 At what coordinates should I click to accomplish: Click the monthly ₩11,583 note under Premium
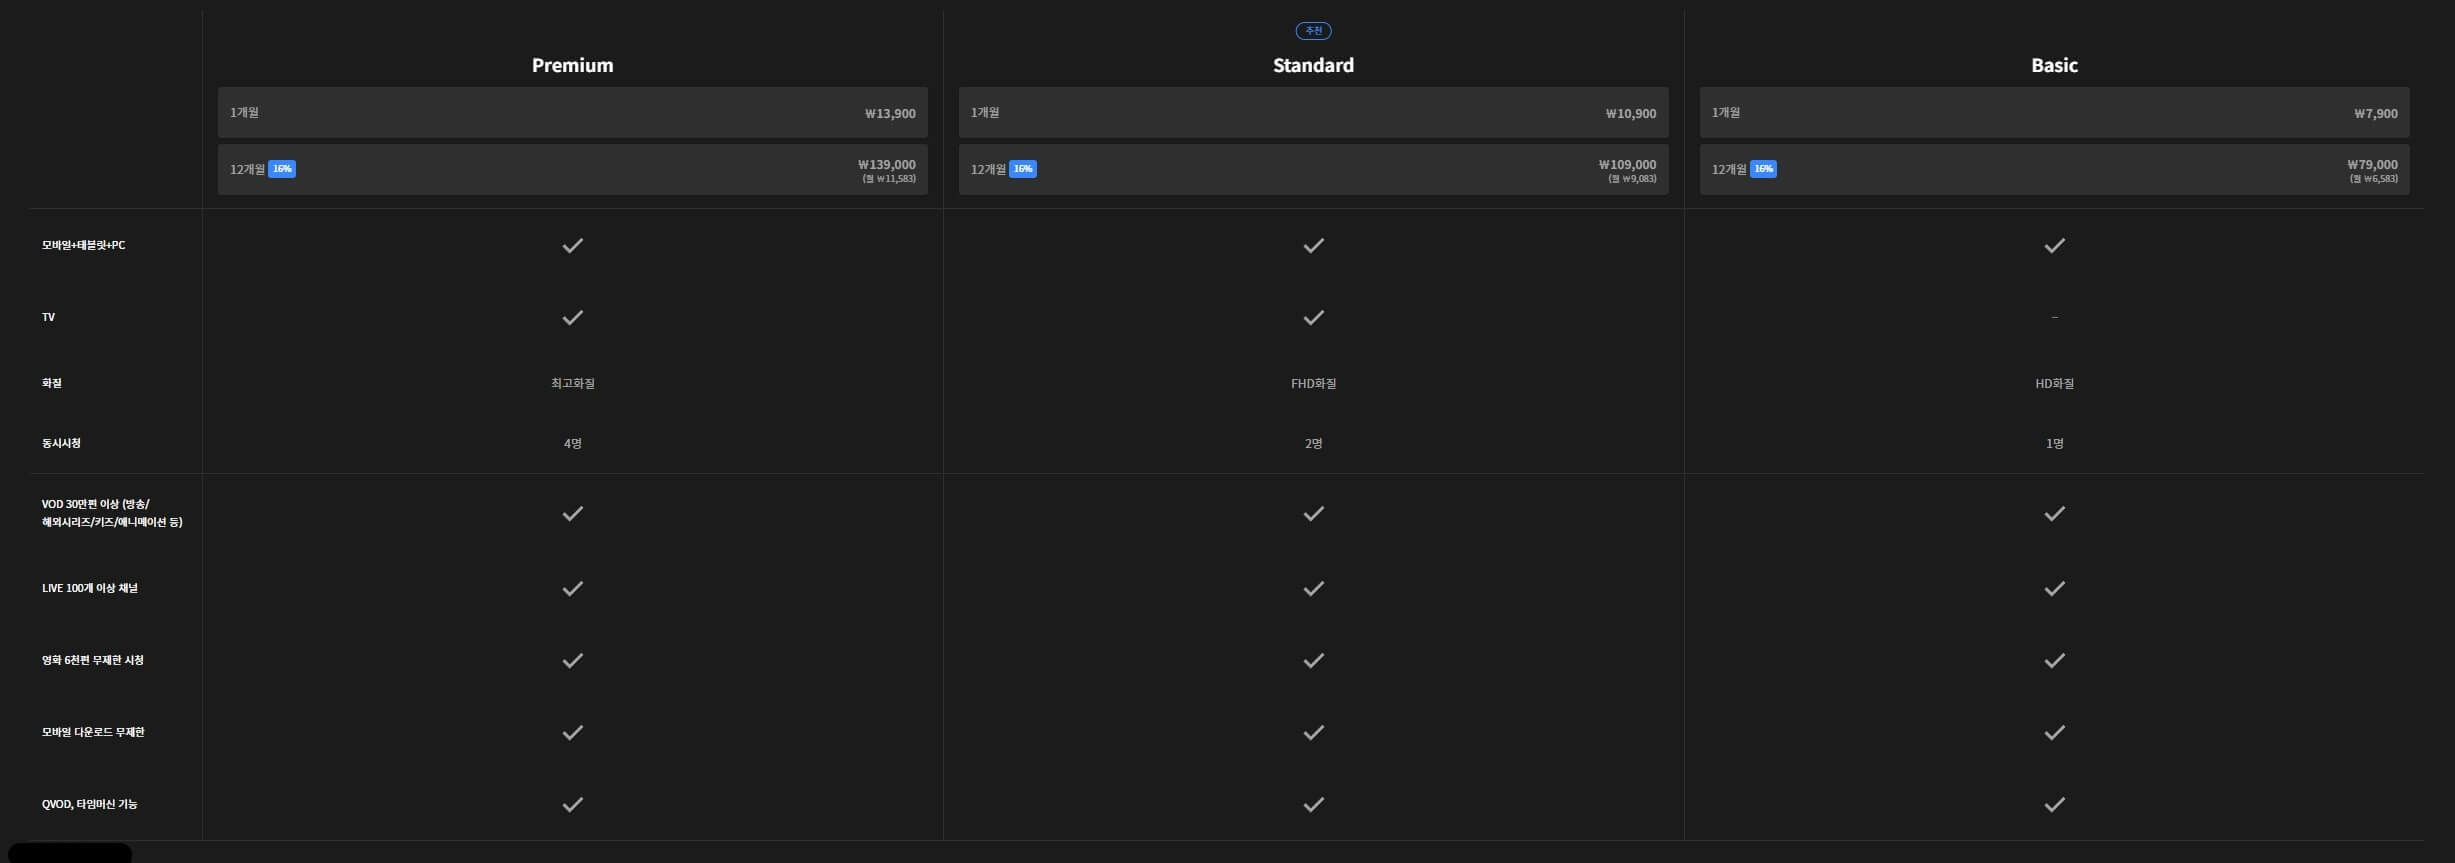889,179
